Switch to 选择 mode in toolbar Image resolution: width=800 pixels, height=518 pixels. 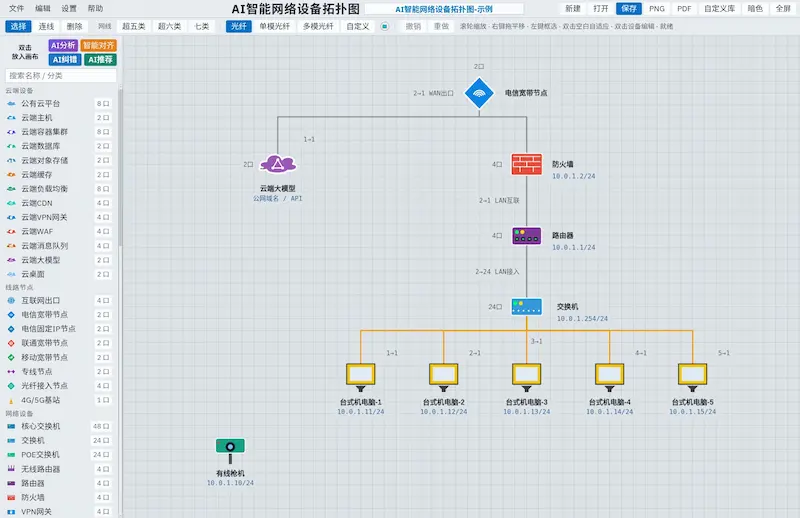click(x=18, y=26)
